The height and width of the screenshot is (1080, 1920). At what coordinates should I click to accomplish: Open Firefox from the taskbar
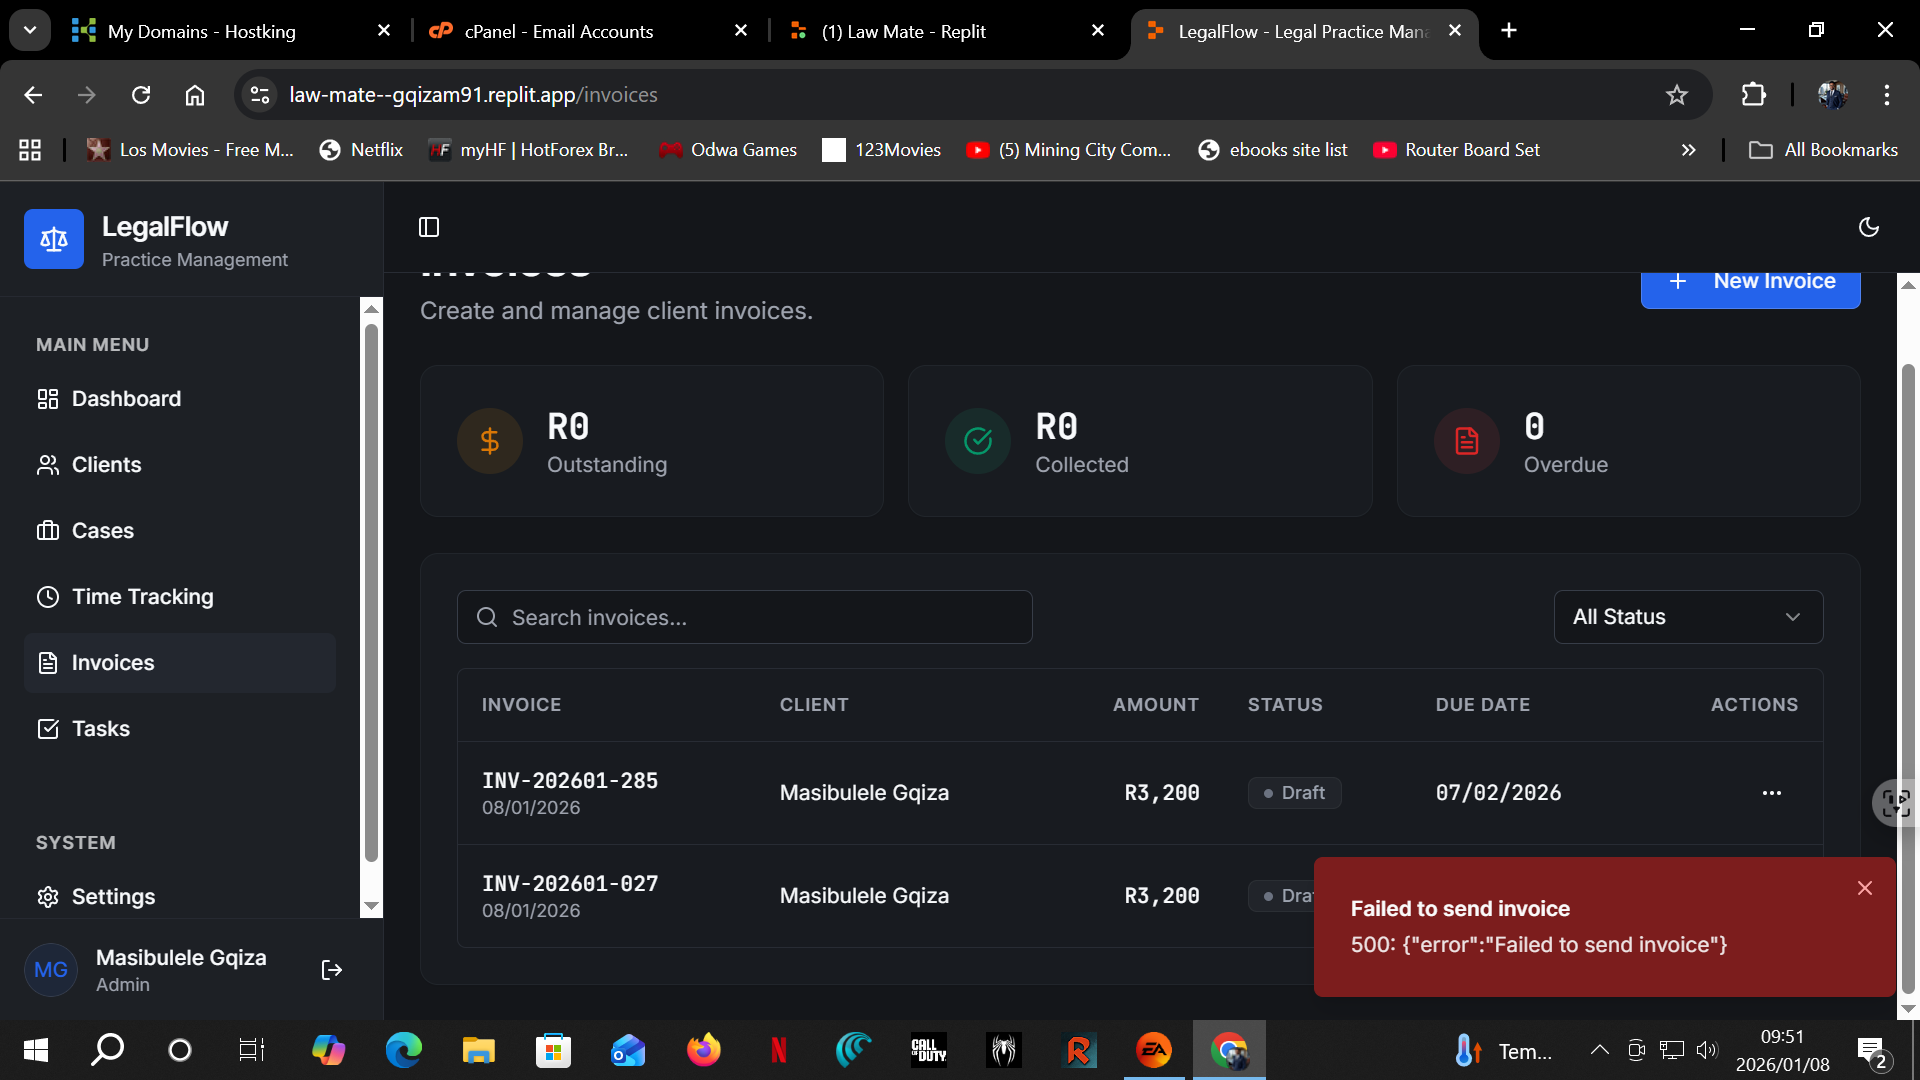click(703, 1050)
